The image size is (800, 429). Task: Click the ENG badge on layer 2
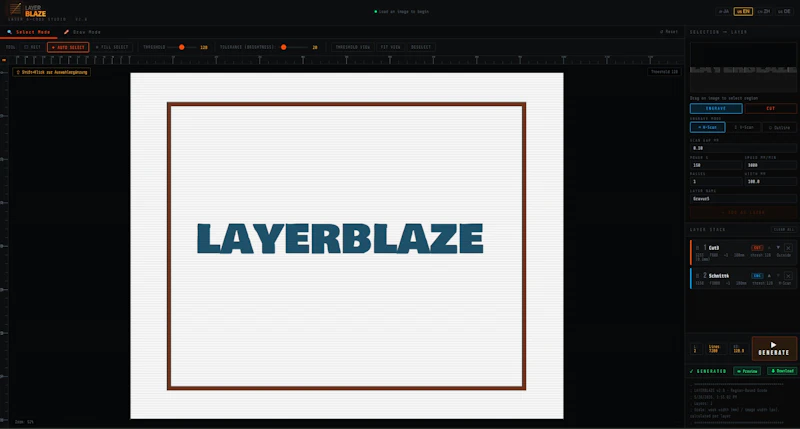(x=757, y=275)
